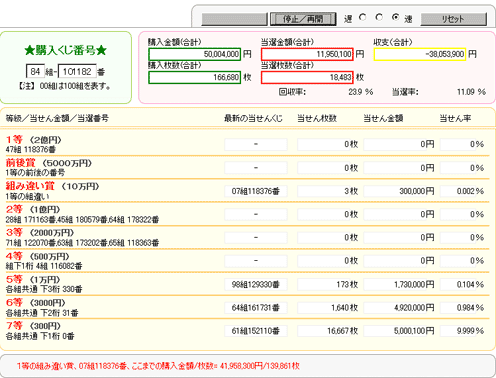
Task: Click the 組 number field showing 84
Action: [35, 71]
